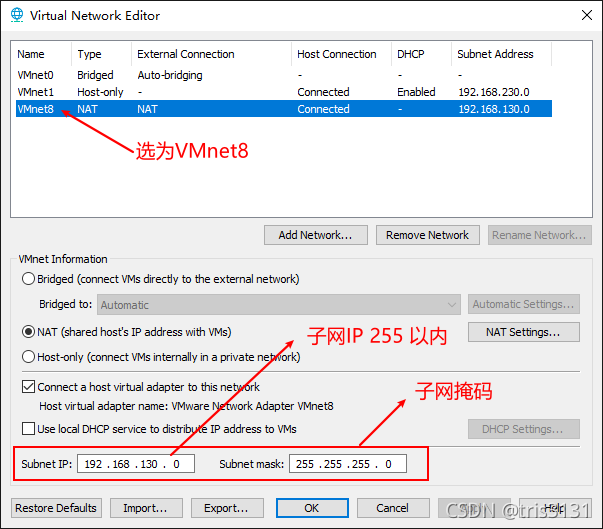This screenshot has width=603, height=529.
Task: Click the Virtual Network Editor globe icon
Action: click(17, 15)
